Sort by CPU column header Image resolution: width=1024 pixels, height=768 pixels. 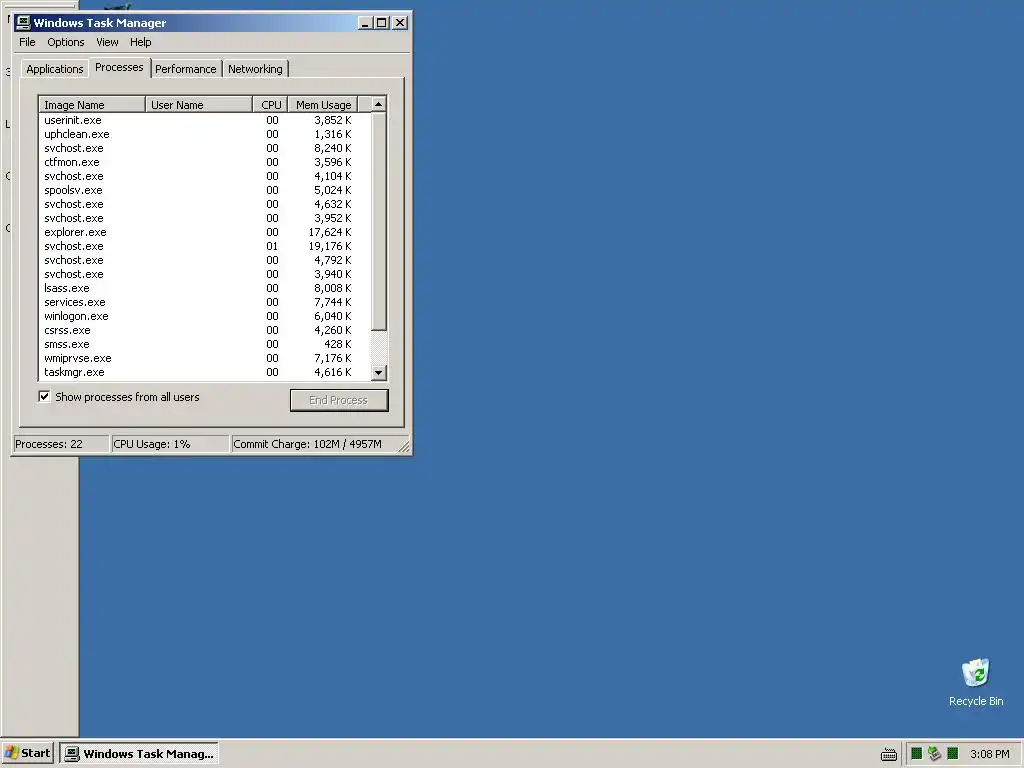point(270,105)
